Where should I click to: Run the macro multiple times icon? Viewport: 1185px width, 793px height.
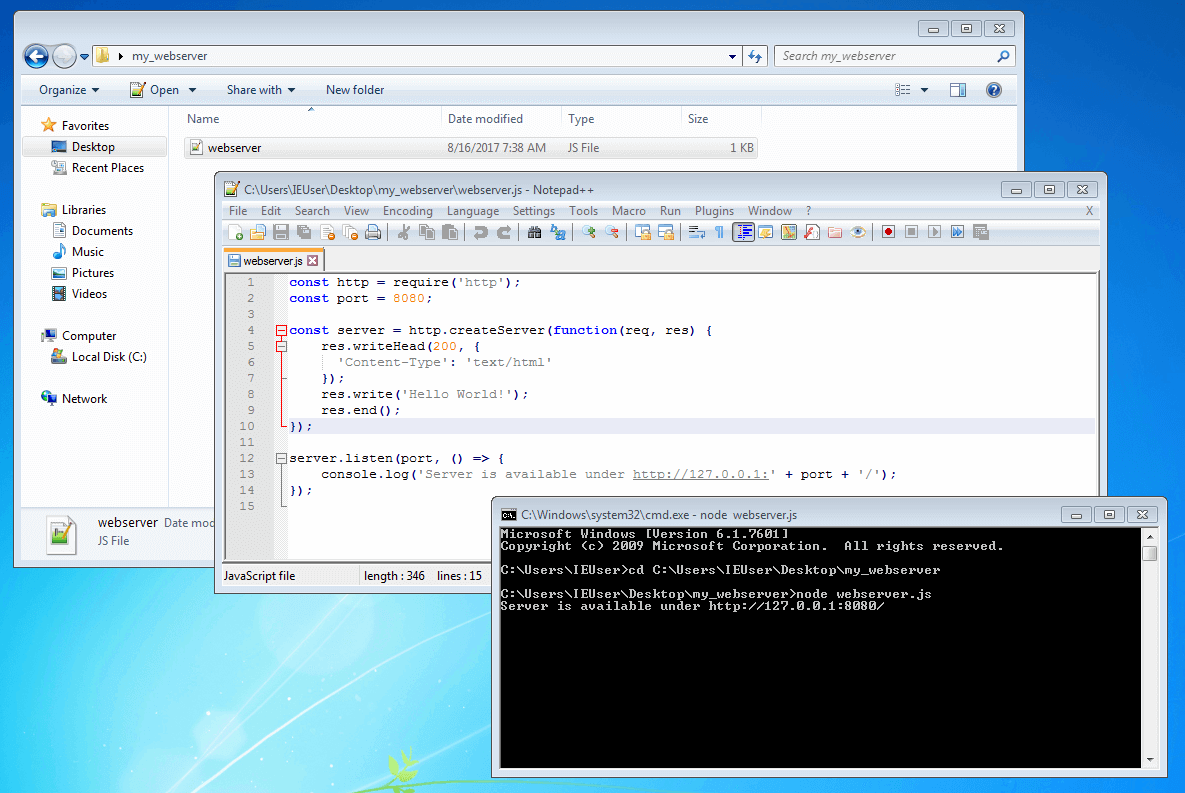[x=958, y=233]
